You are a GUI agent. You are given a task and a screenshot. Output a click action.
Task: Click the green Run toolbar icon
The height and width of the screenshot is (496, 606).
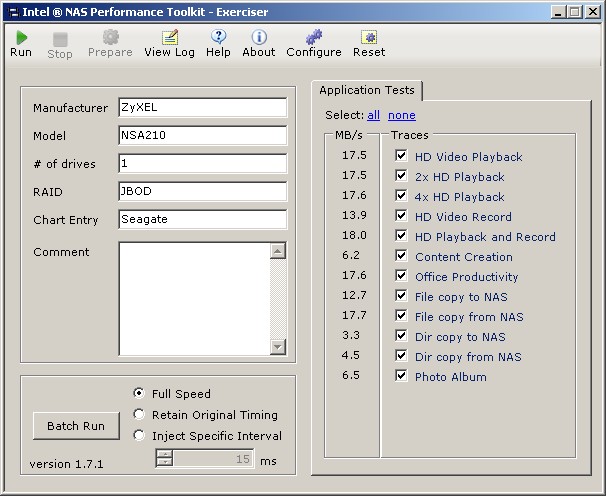tap(21, 37)
